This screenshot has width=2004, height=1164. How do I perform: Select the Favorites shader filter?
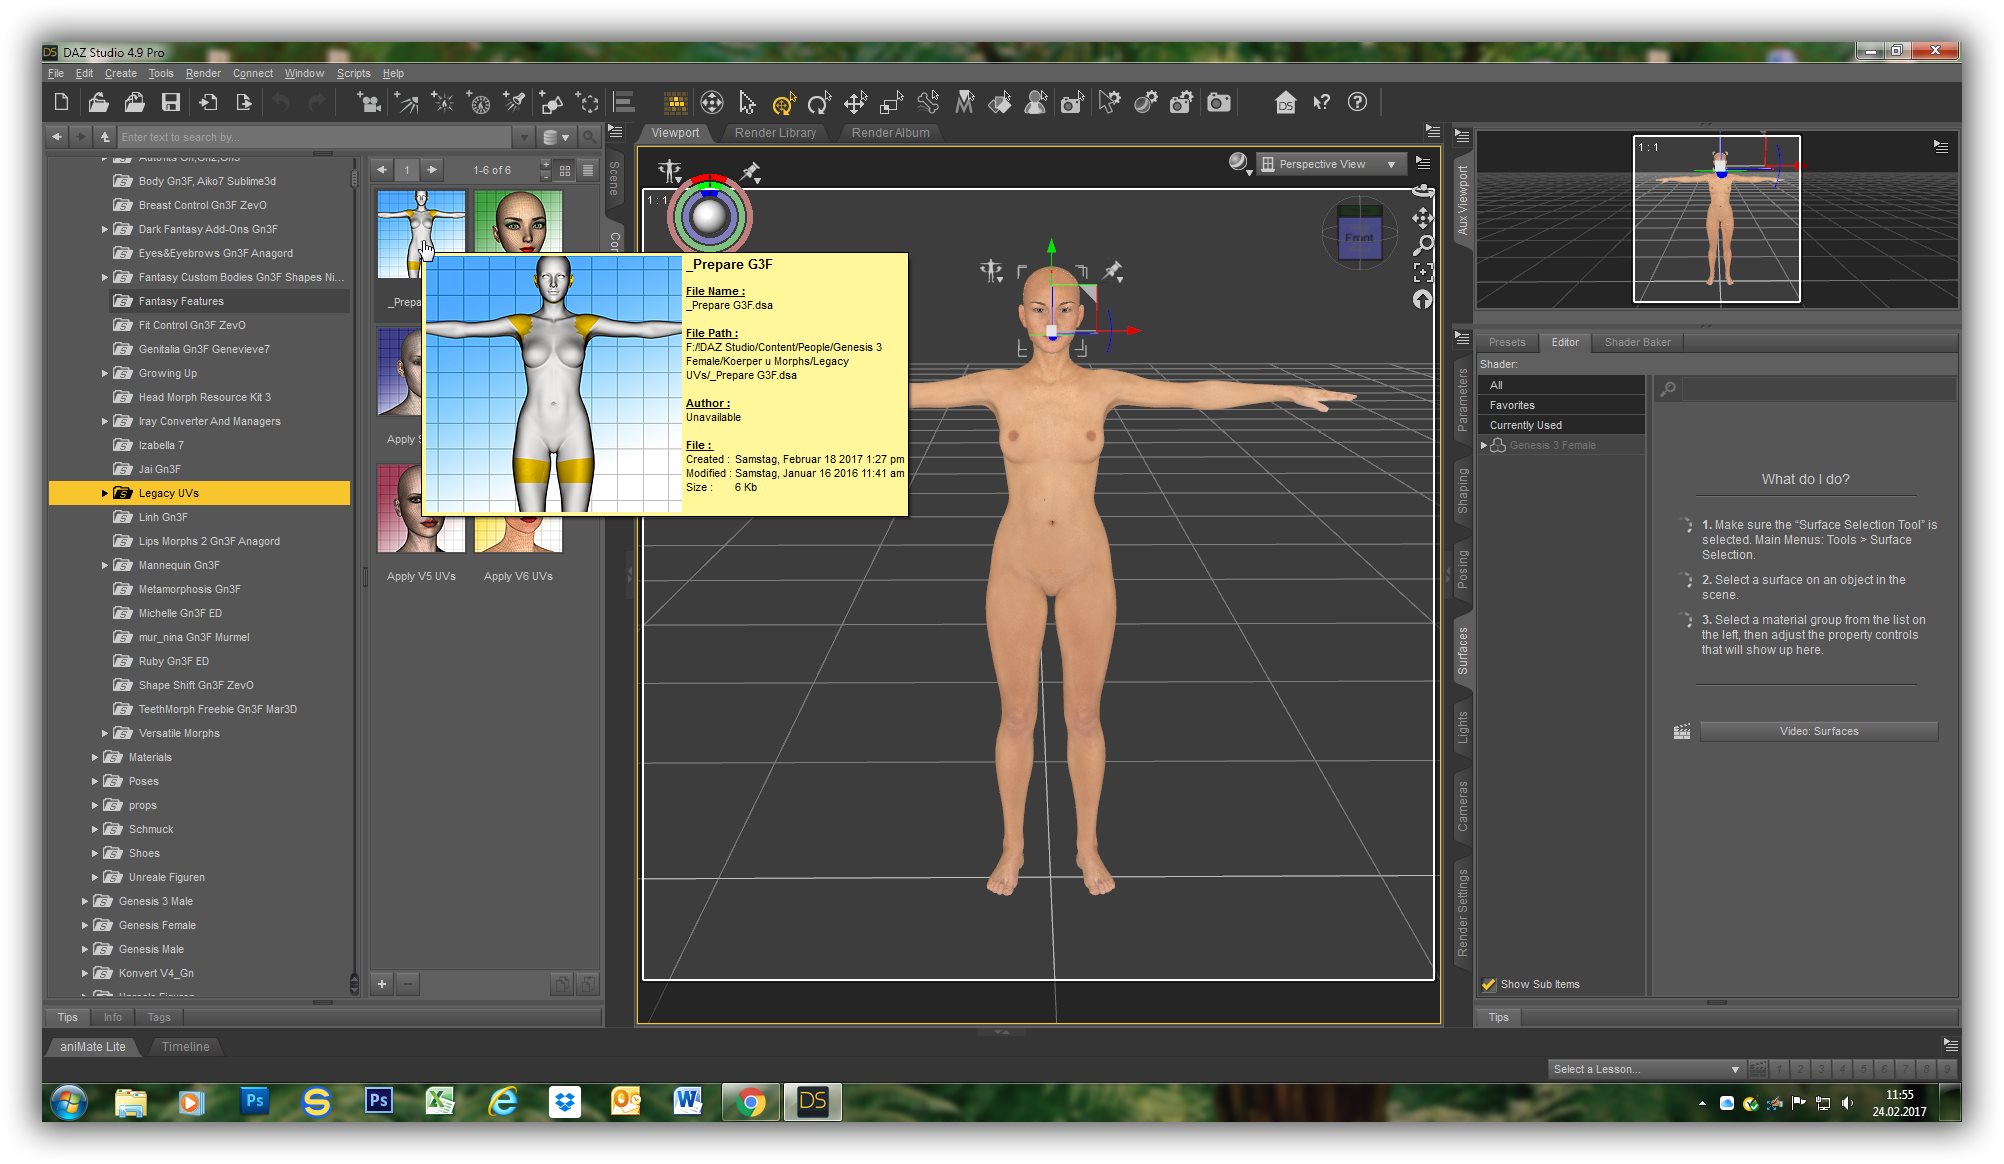pos(1560,405)
